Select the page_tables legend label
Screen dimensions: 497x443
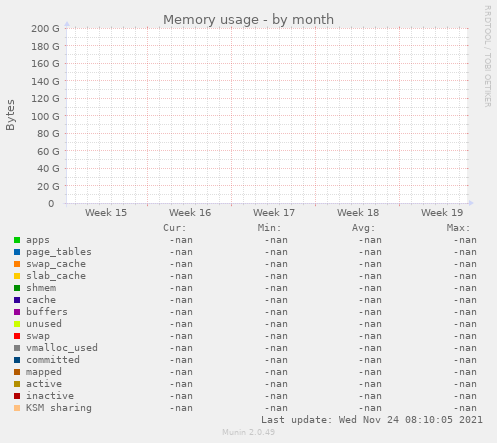[x=59, y=252]
